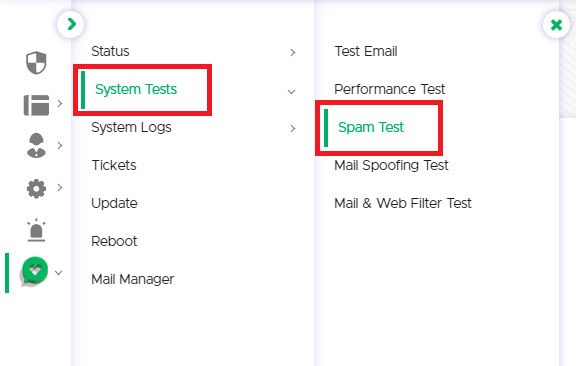The width and height of the screenshot is (576, 366).
Task: Open the settings gear icon
Action: click(36, 189)
